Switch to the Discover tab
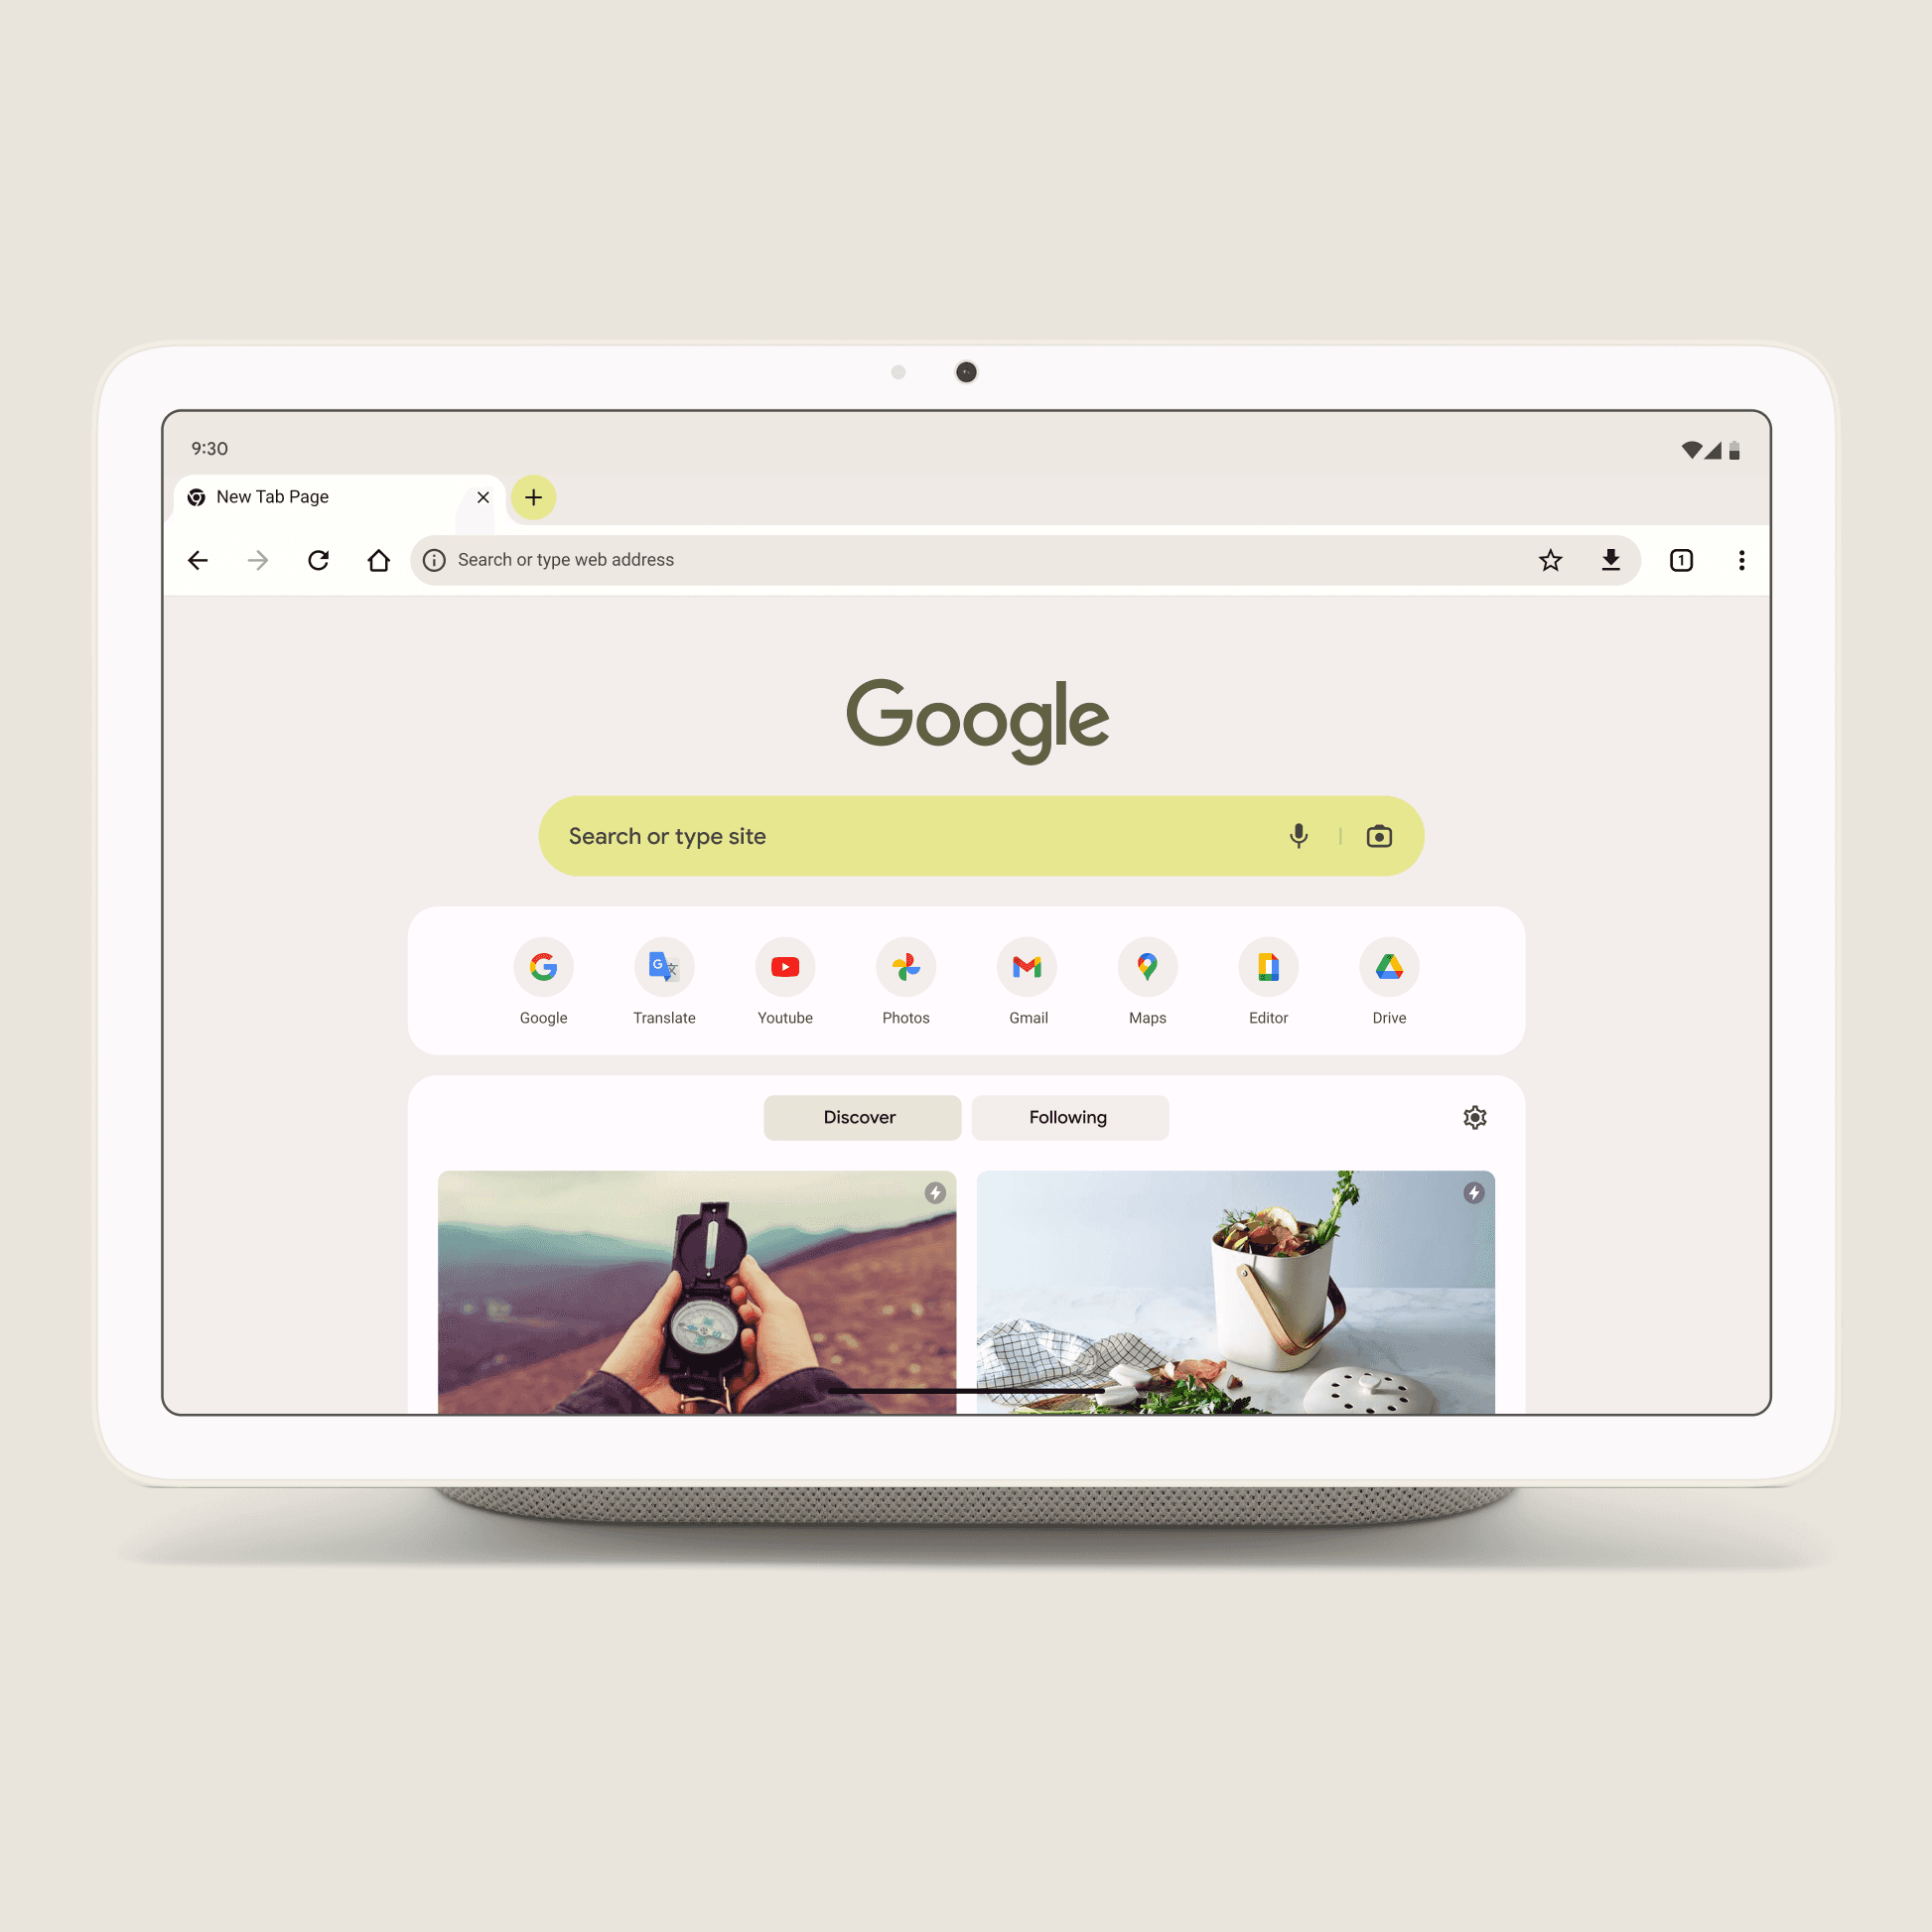The image size is (1932, 1932). point(862,1116)
